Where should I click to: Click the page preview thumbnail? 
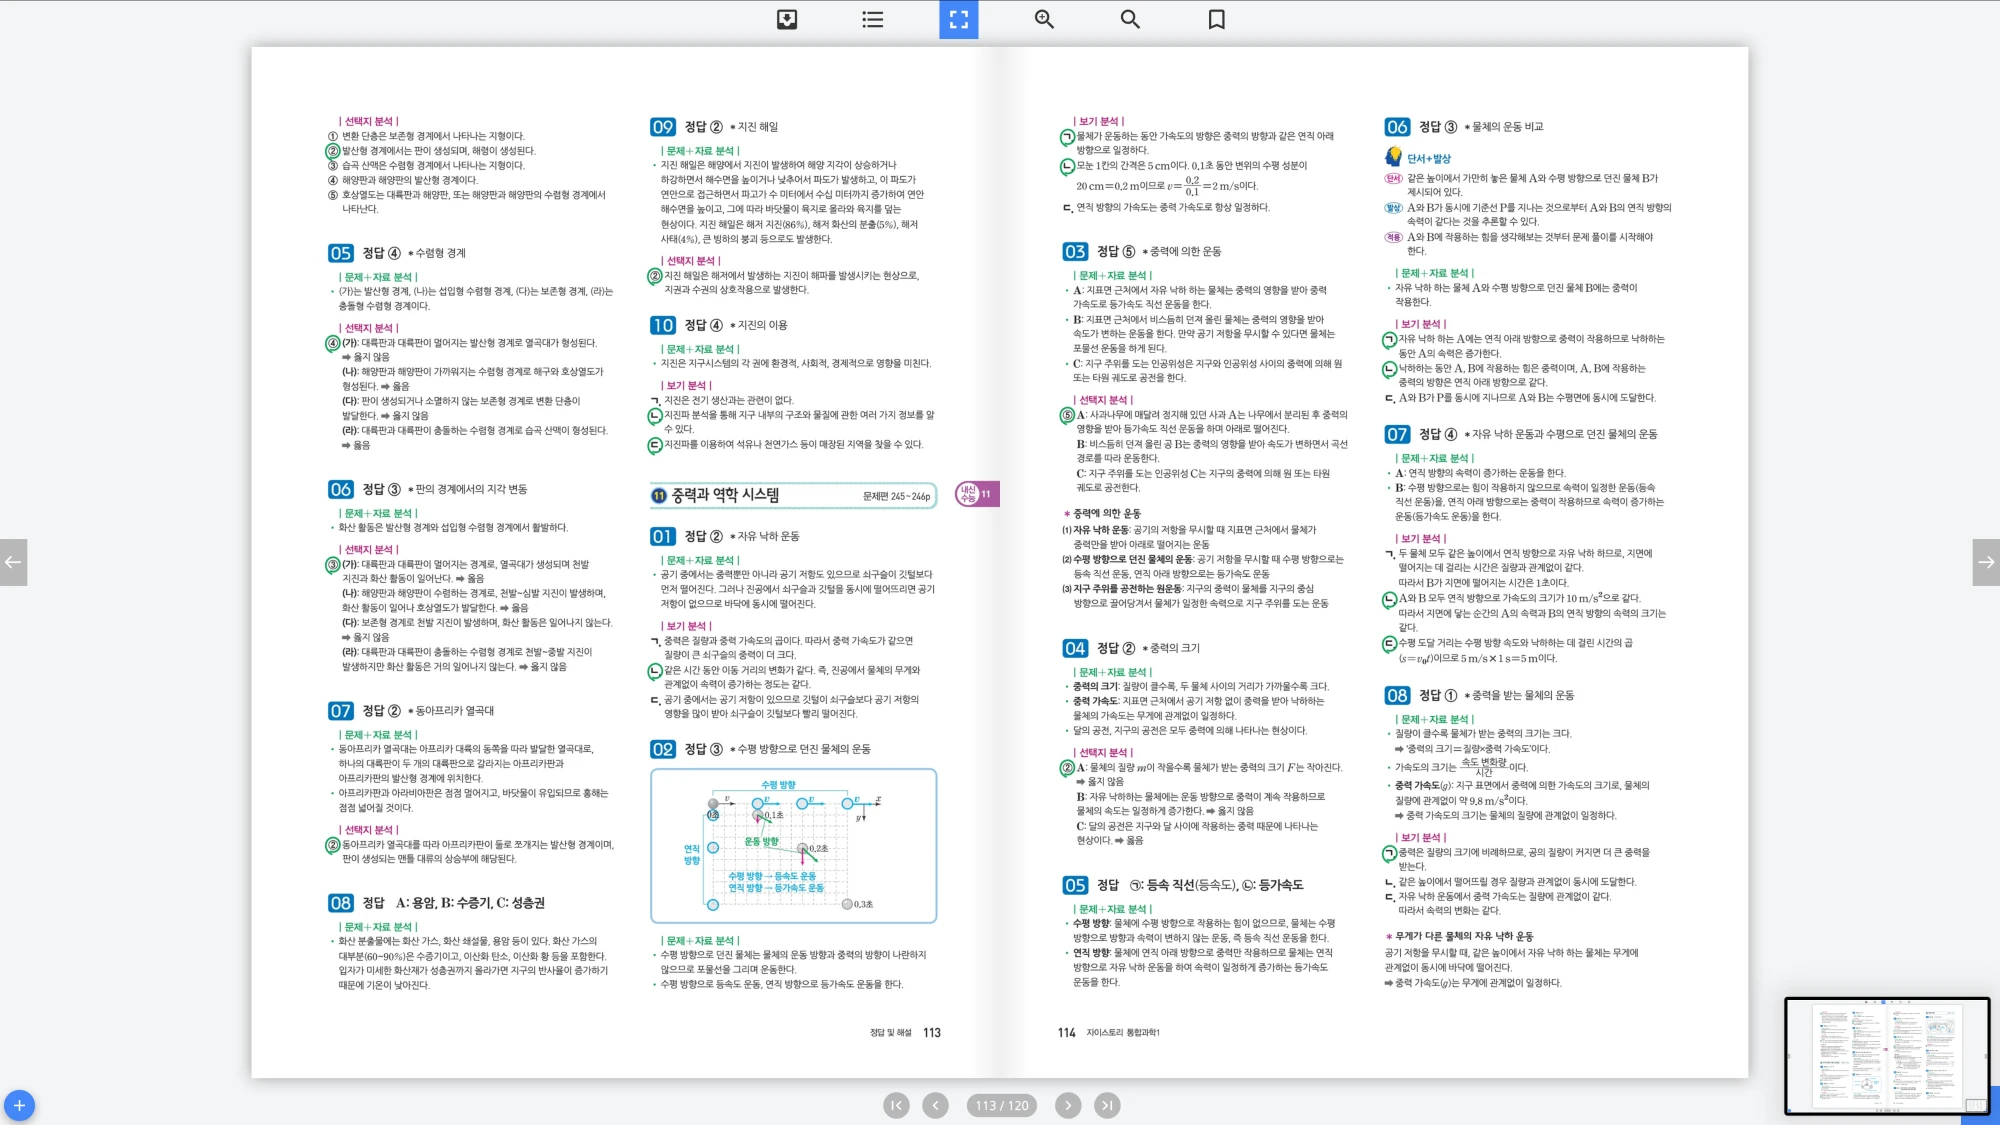point(1886,1055)
